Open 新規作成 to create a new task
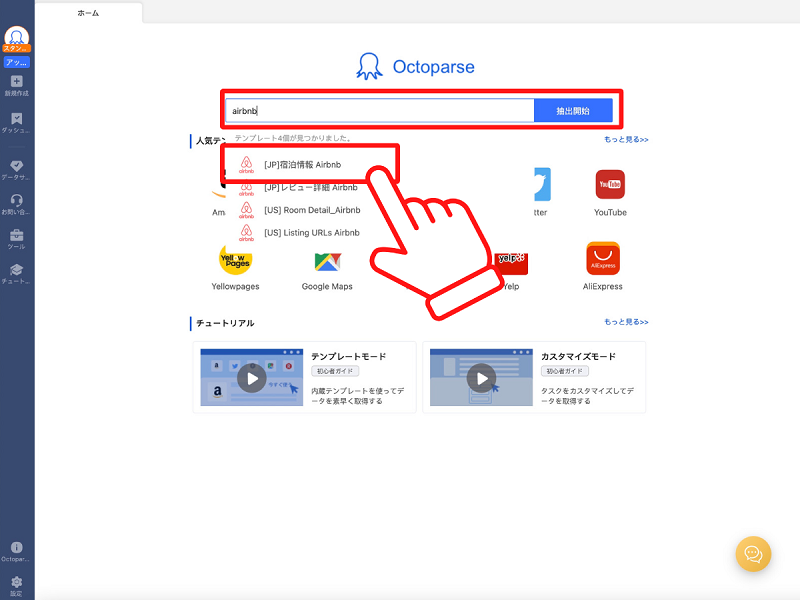The image size is (800, 600). click(x=17, y=86)
